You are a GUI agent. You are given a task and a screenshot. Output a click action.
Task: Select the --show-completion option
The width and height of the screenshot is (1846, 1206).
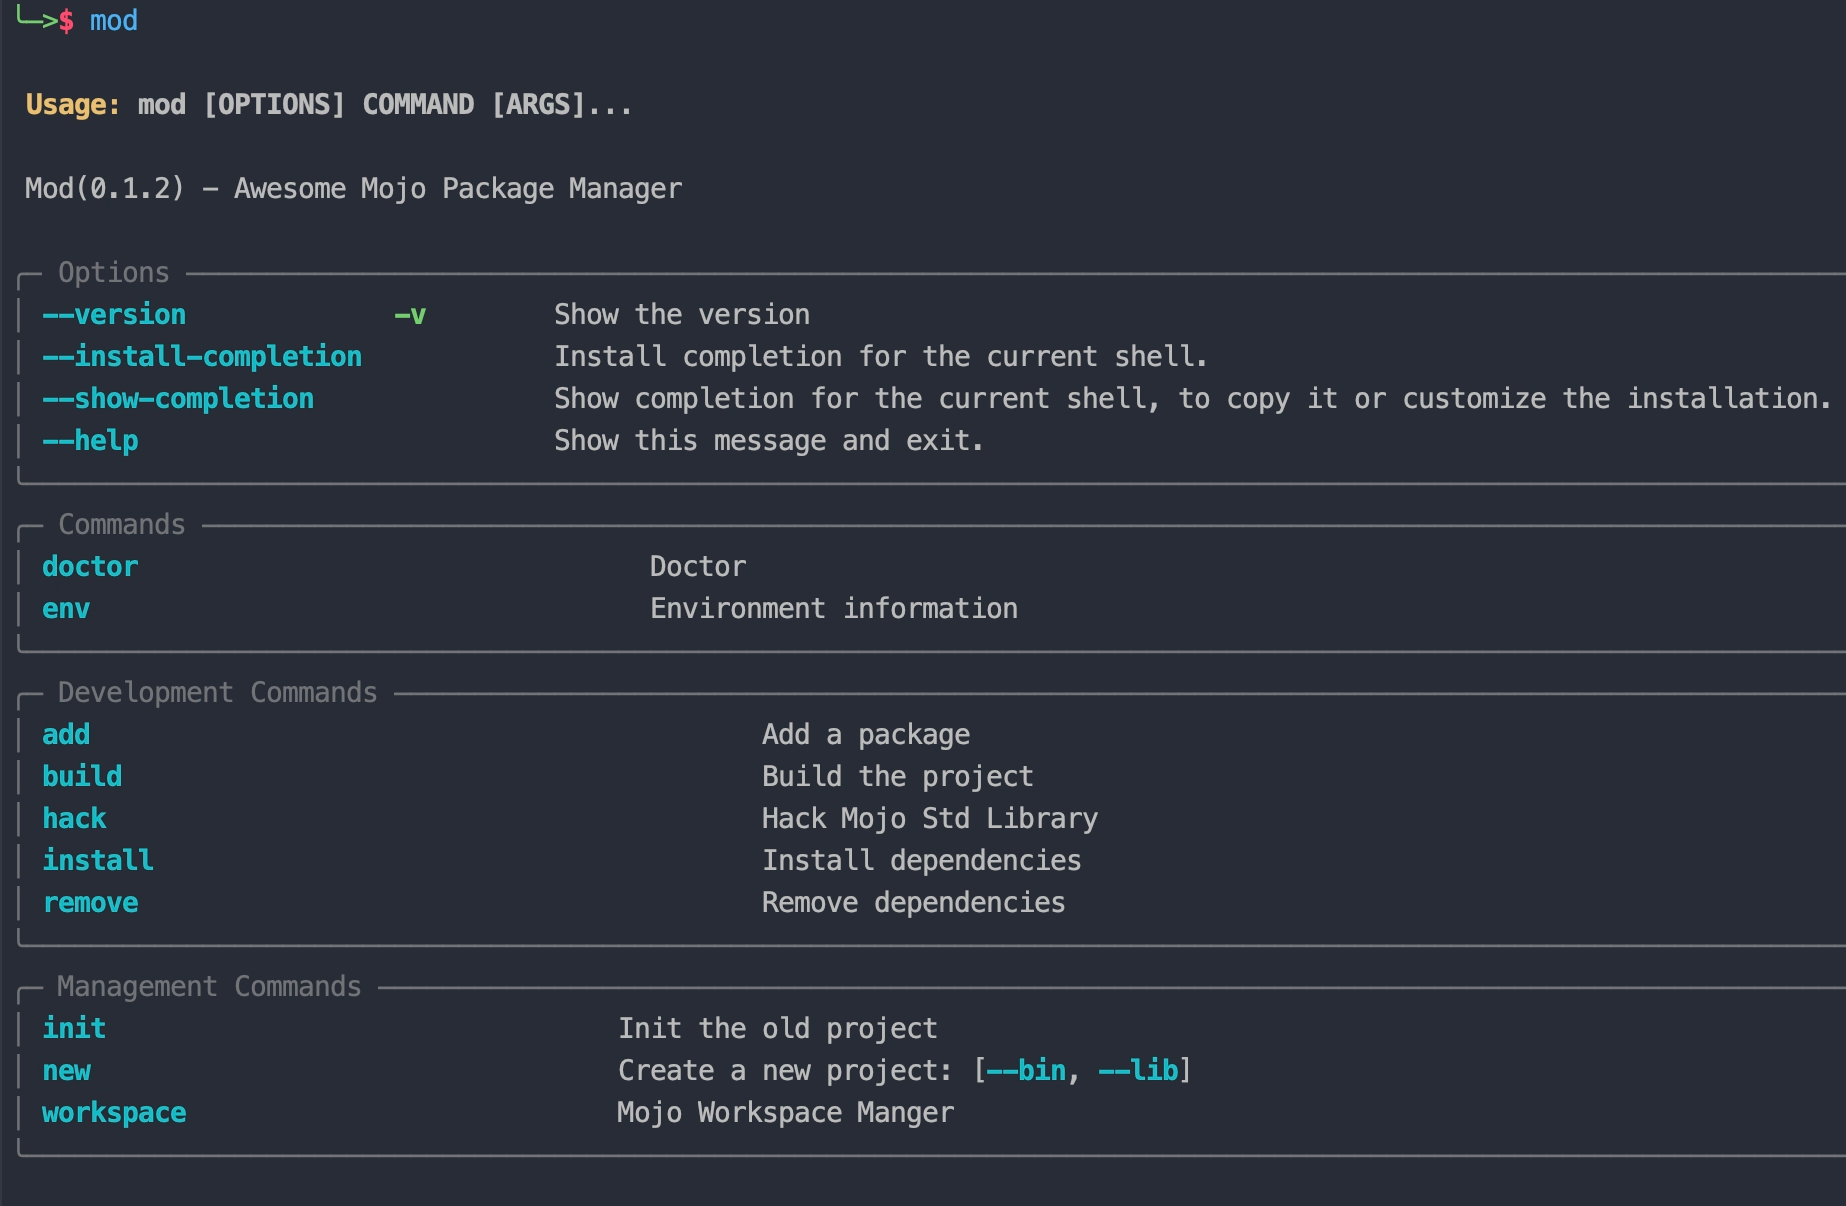pyautogui.click(x=178, y=399)
